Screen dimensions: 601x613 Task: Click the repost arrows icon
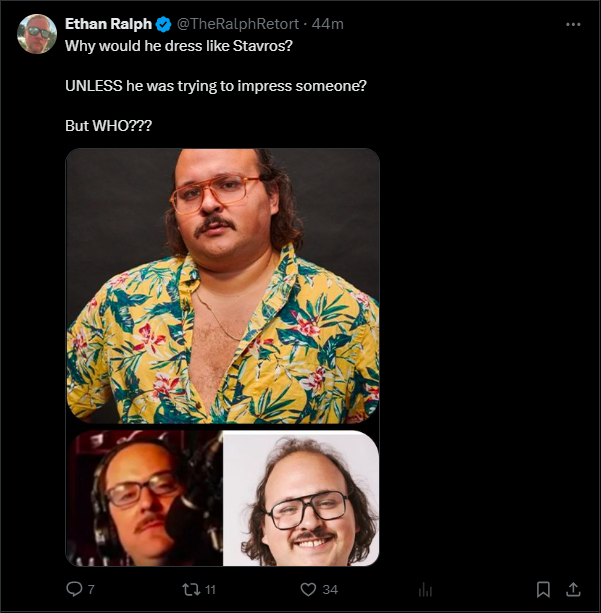tap(188, 589)
